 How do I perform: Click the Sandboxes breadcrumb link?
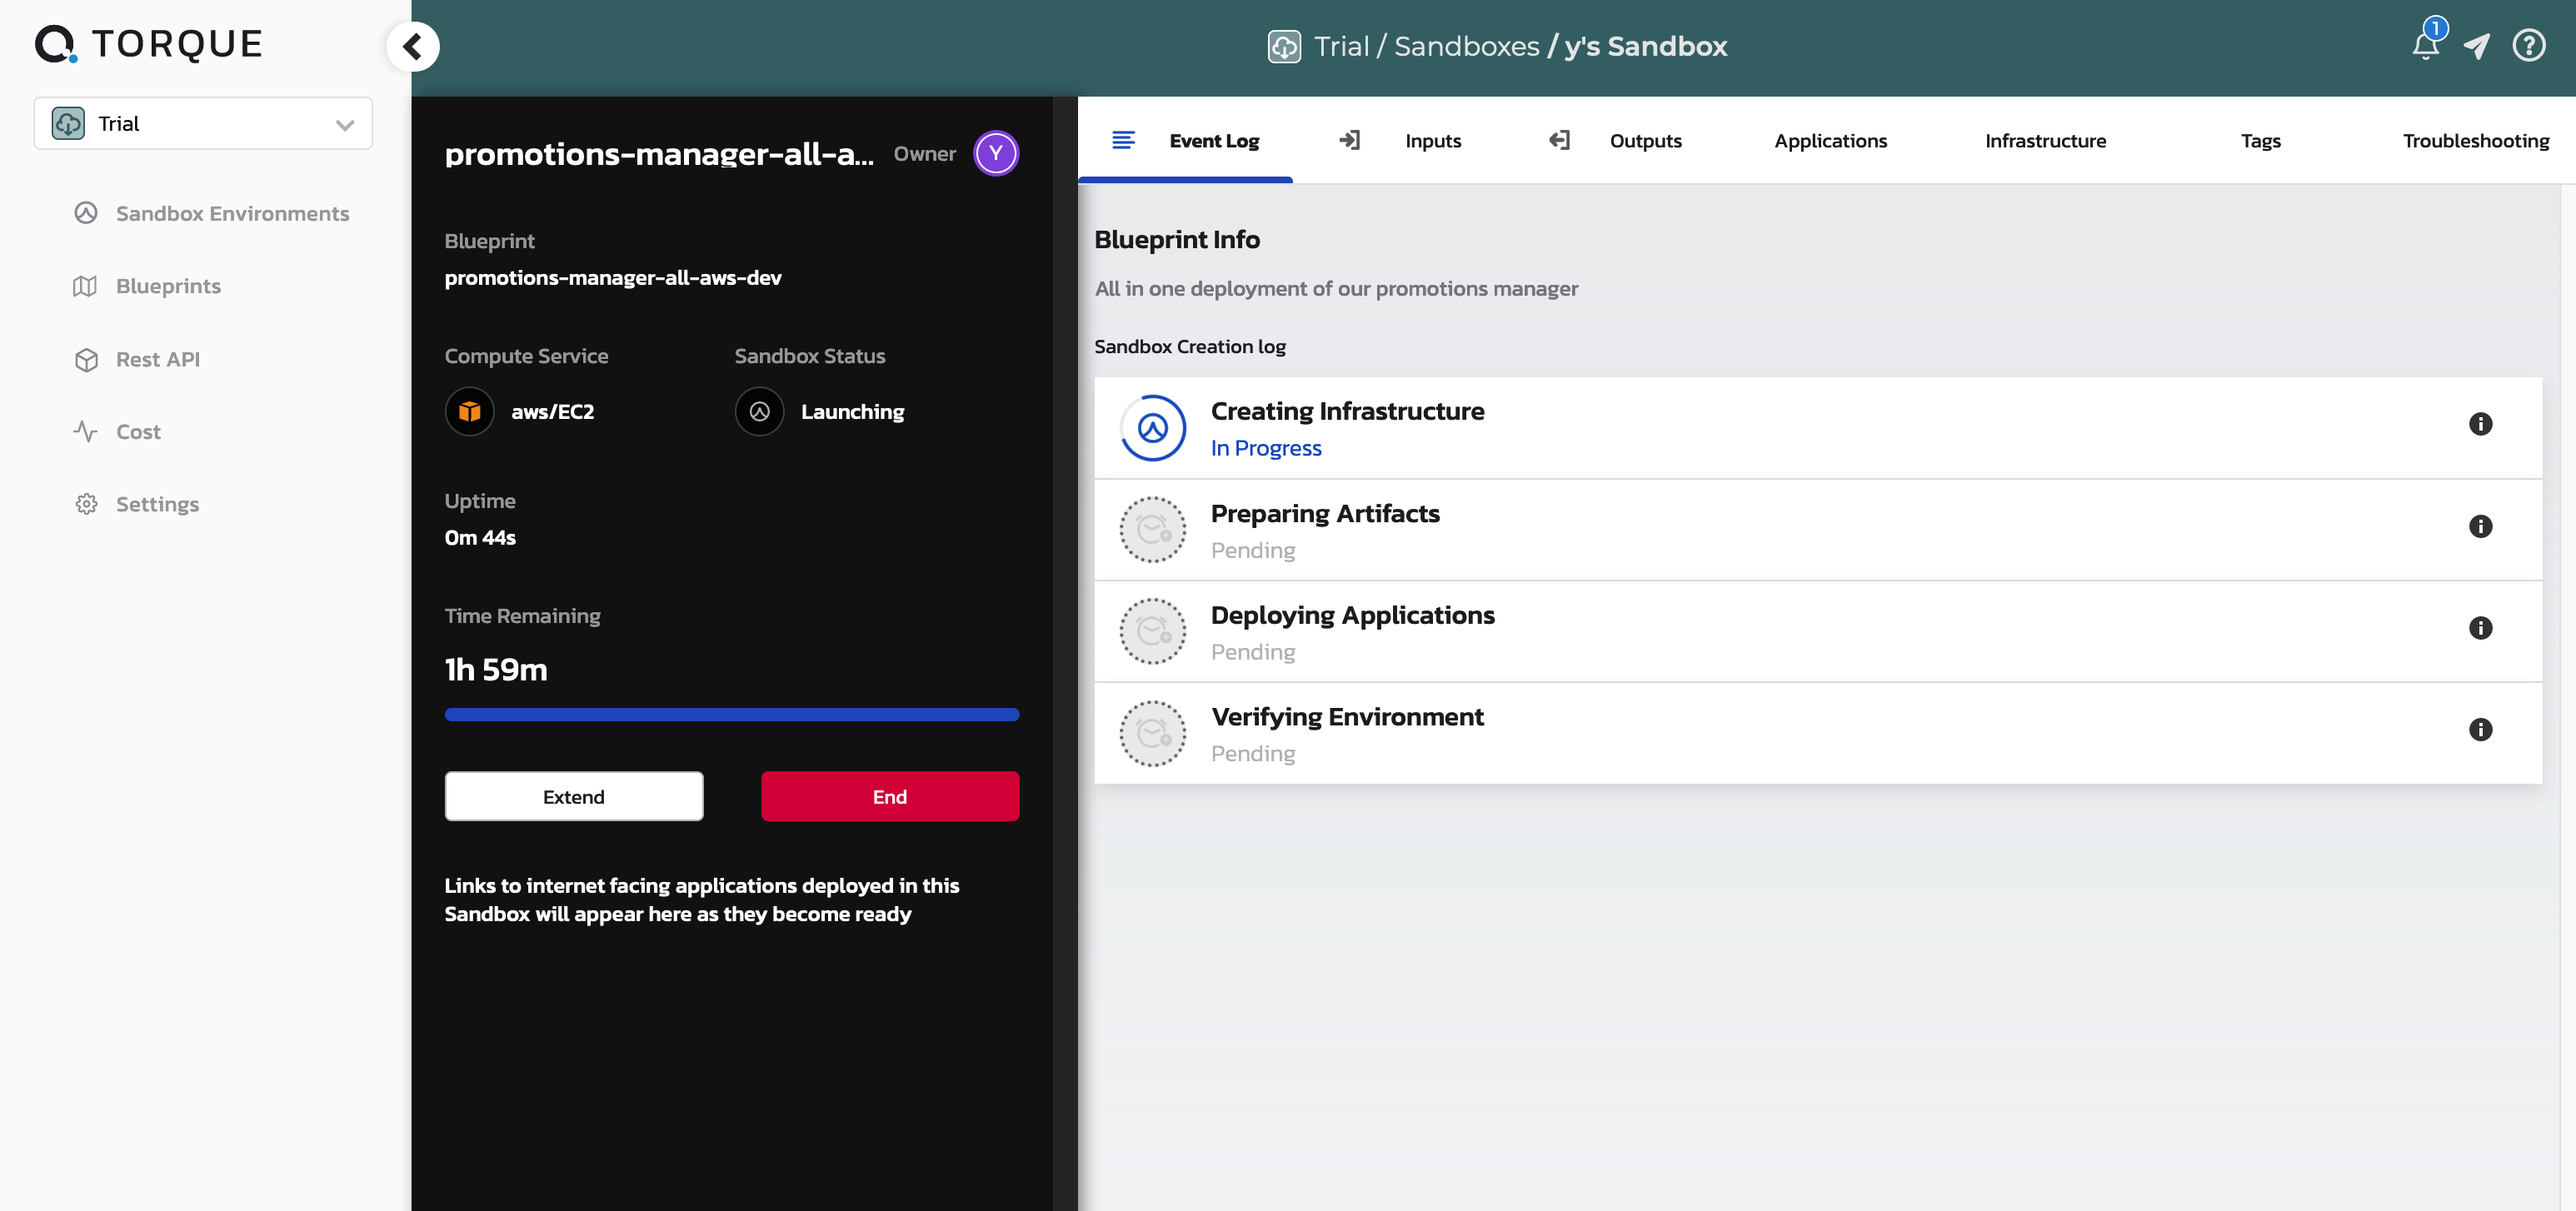1466,46
